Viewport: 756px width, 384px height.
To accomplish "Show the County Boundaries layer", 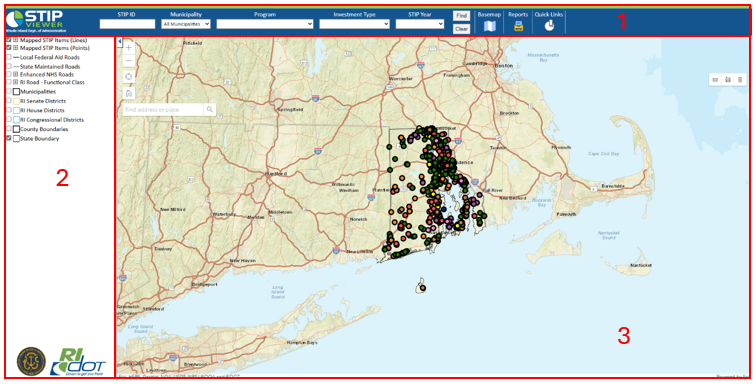I will point(9,129).
